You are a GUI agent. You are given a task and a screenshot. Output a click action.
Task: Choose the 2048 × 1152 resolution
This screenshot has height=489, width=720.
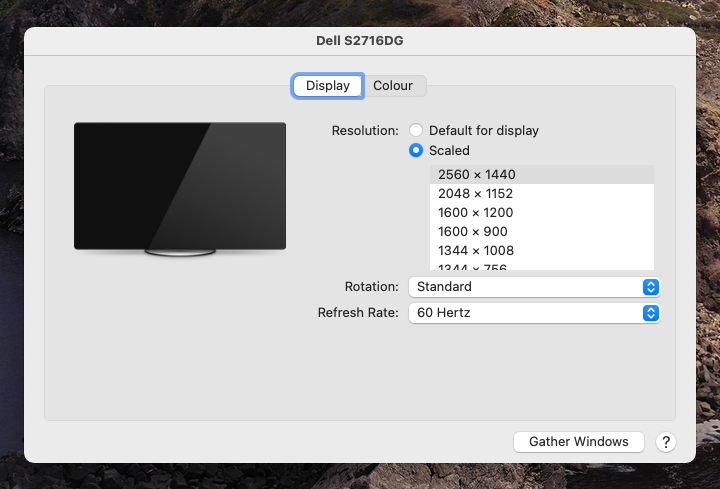point(542,194)
